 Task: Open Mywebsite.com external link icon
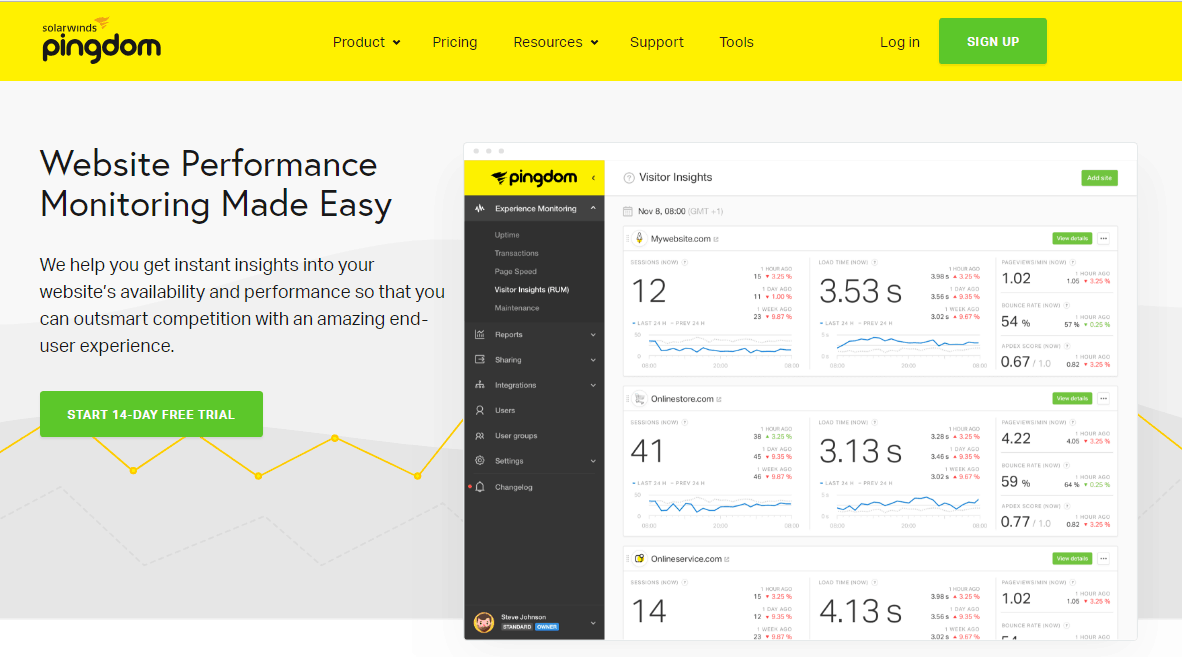click(716, 240)
